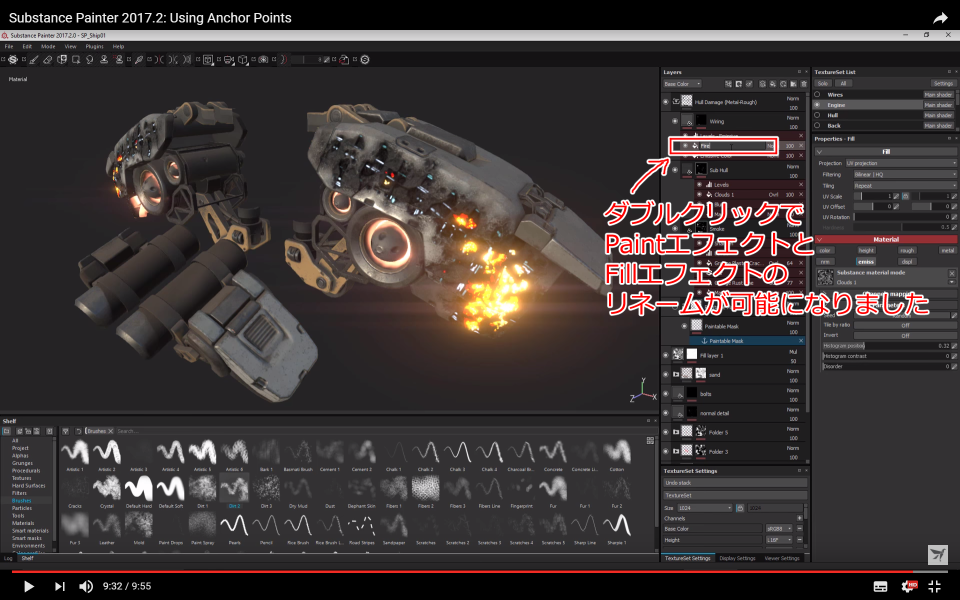Play the YouTube video
The width and height of the screenshot is (960, 600).
(x=28, y=586)
